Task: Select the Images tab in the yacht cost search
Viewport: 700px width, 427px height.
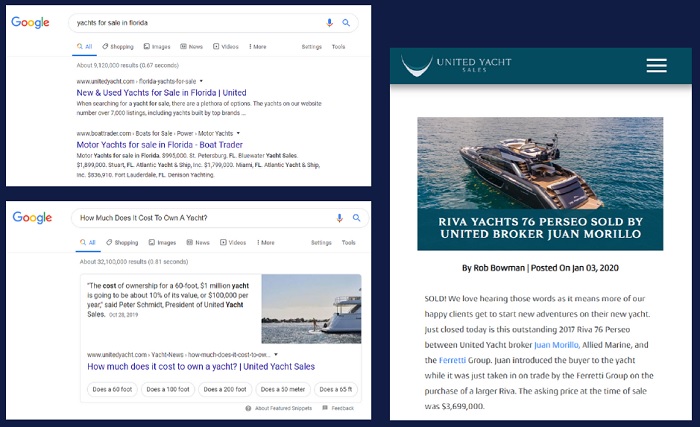Action: point(162,243)
